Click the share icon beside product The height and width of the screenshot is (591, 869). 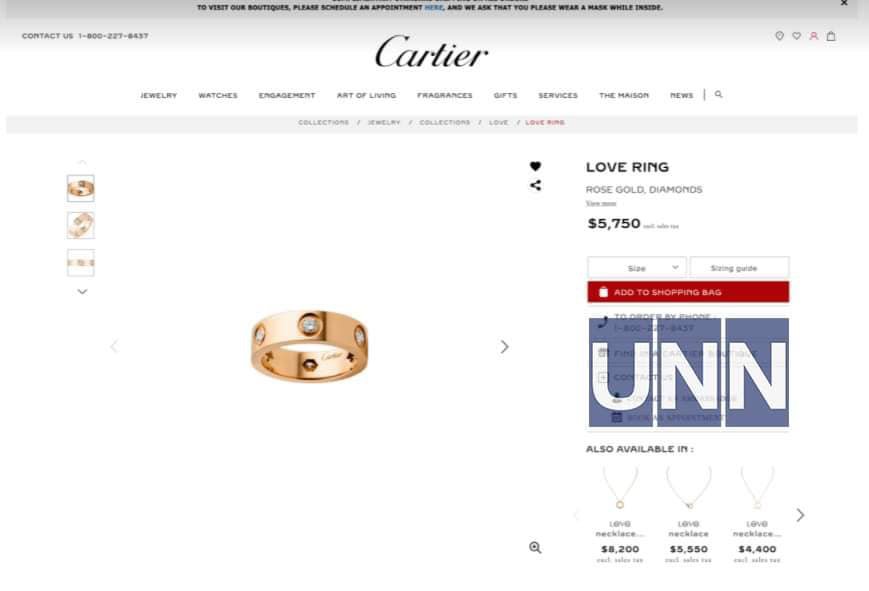click(535, 185)
